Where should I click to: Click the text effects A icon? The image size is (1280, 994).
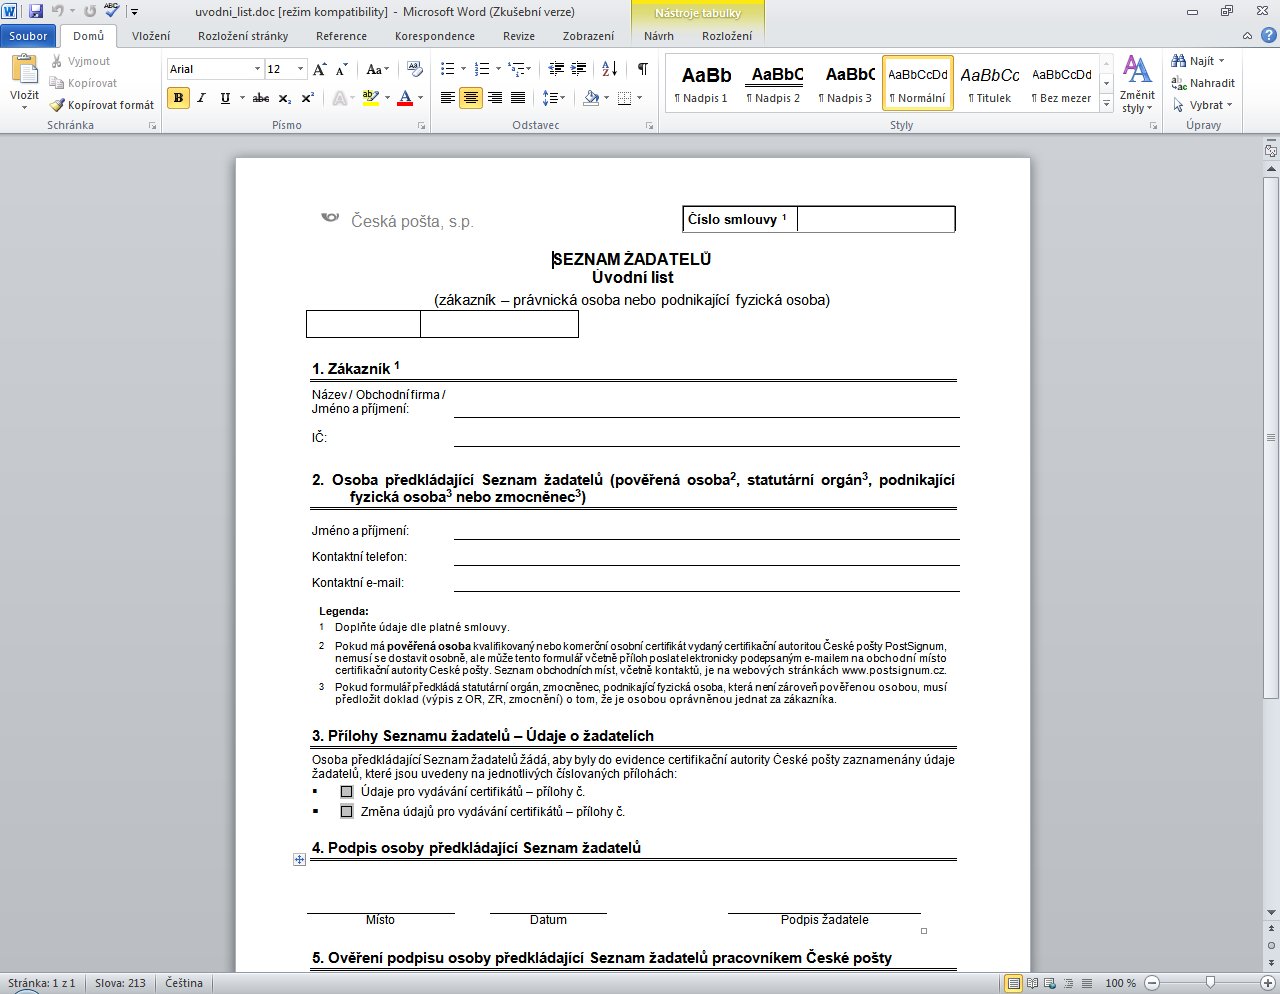(339, 98)
